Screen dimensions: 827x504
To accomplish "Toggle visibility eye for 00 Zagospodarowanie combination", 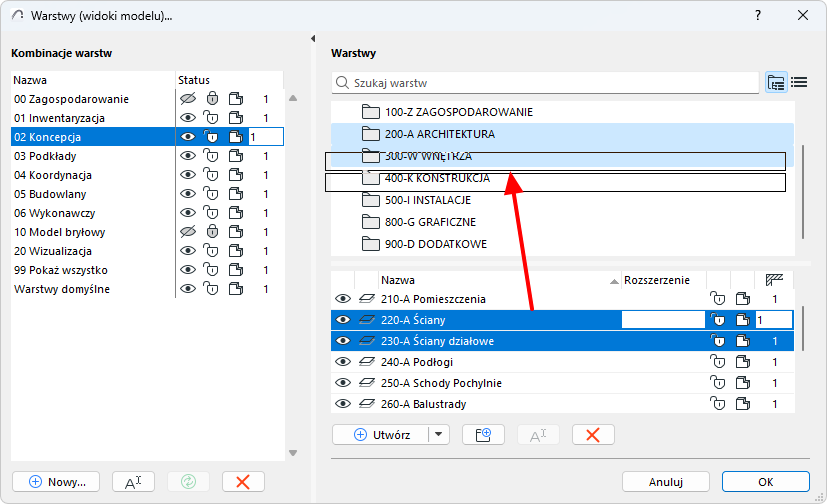I will click(x=188, y=99).
